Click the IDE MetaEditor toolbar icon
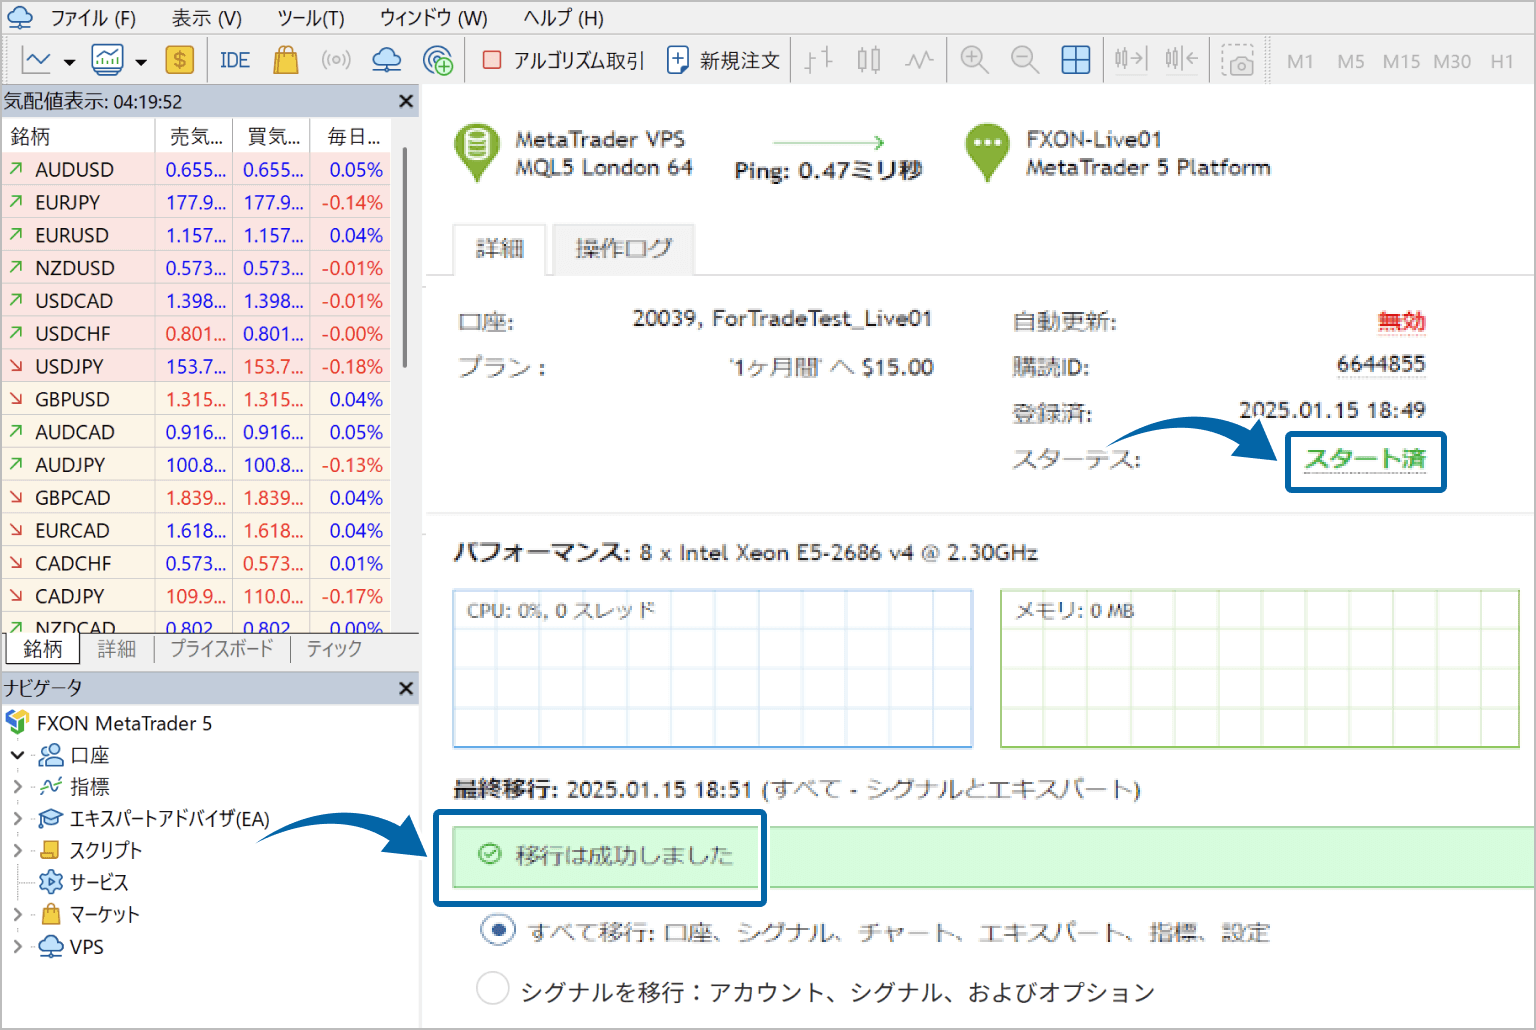 pyautogui.click(x=235, y=61)
